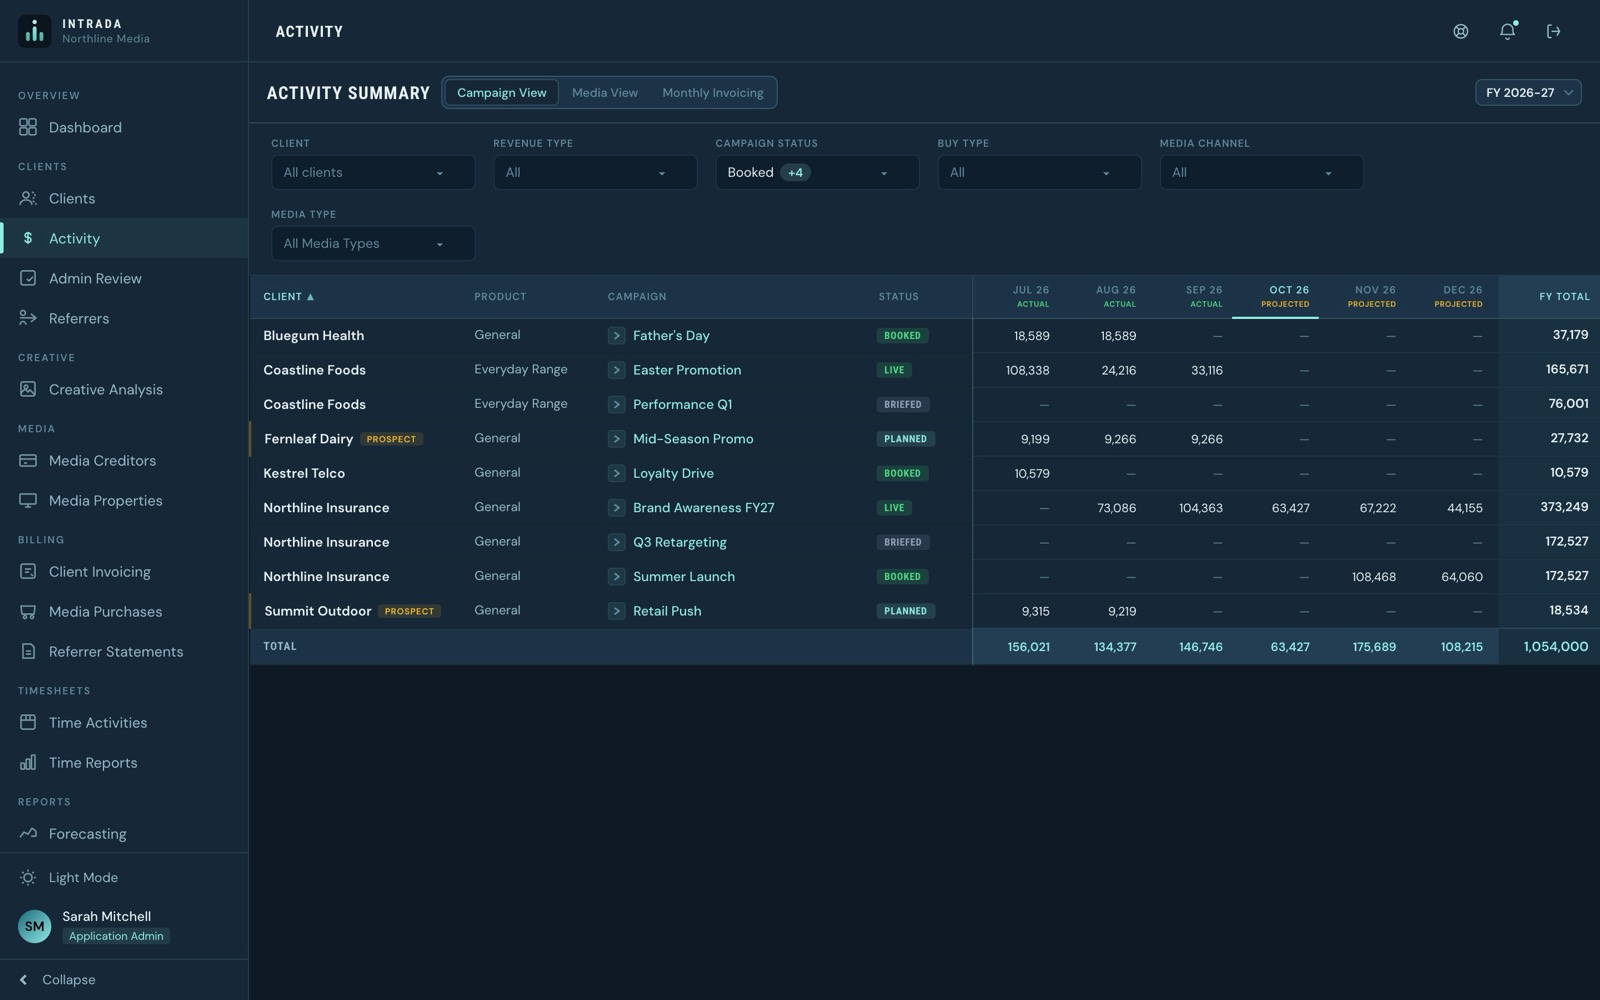Click the Collapse sidebar chevron icon

[x=24, y=980]
